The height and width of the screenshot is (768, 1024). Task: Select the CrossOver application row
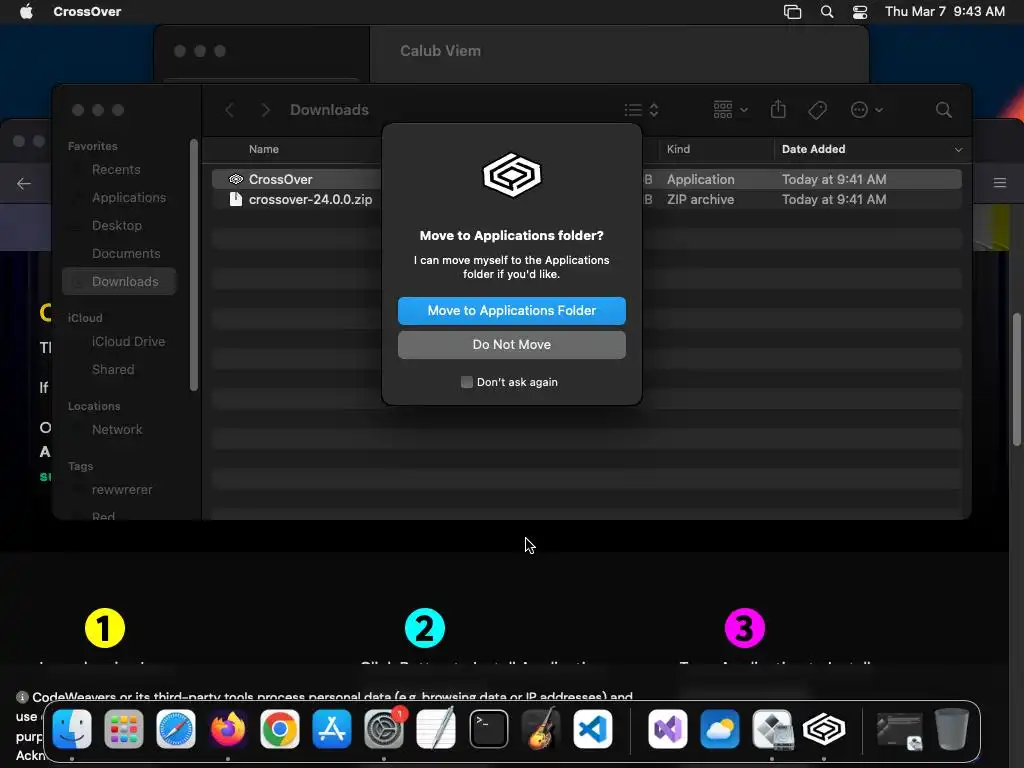[586, 179]
